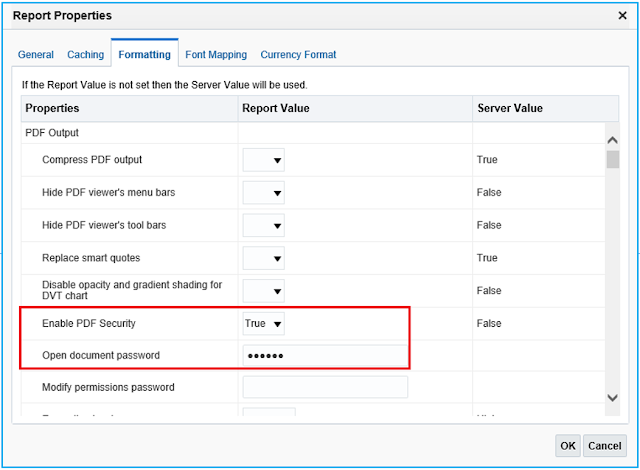640x470 pixels.
Task: Open Replace smart quotes dropdown
Action: [264, 258]
